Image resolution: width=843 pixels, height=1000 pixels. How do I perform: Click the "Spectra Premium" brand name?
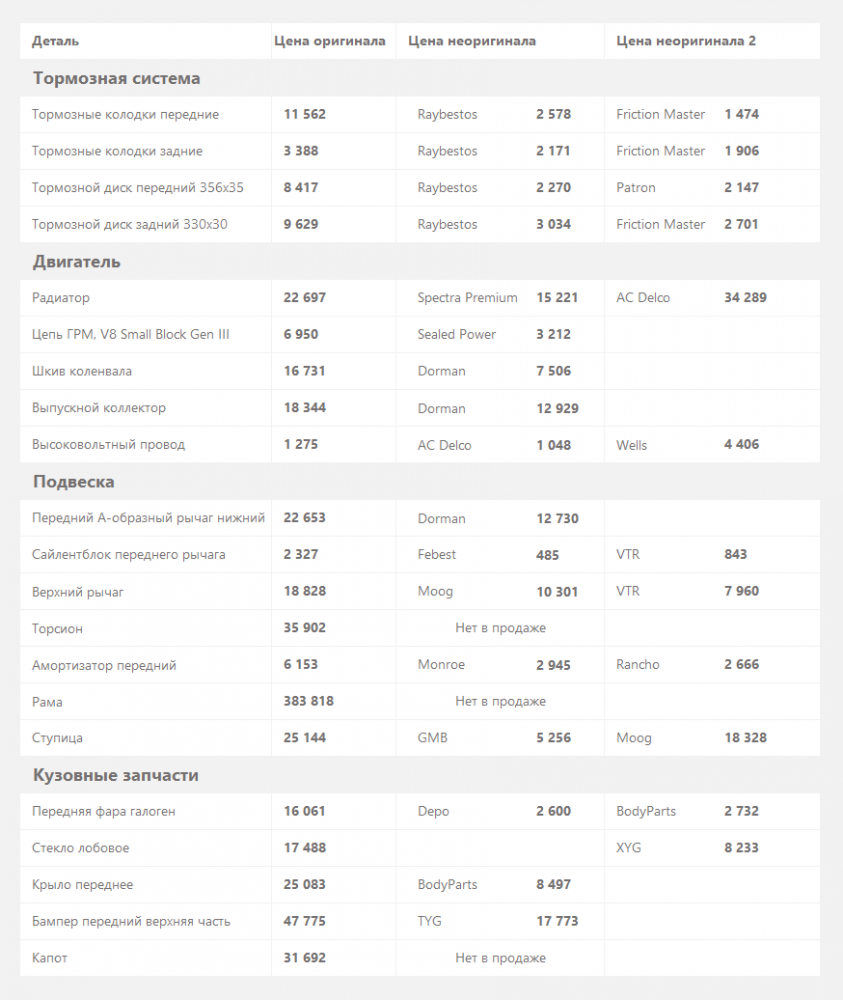click(467, 298)
